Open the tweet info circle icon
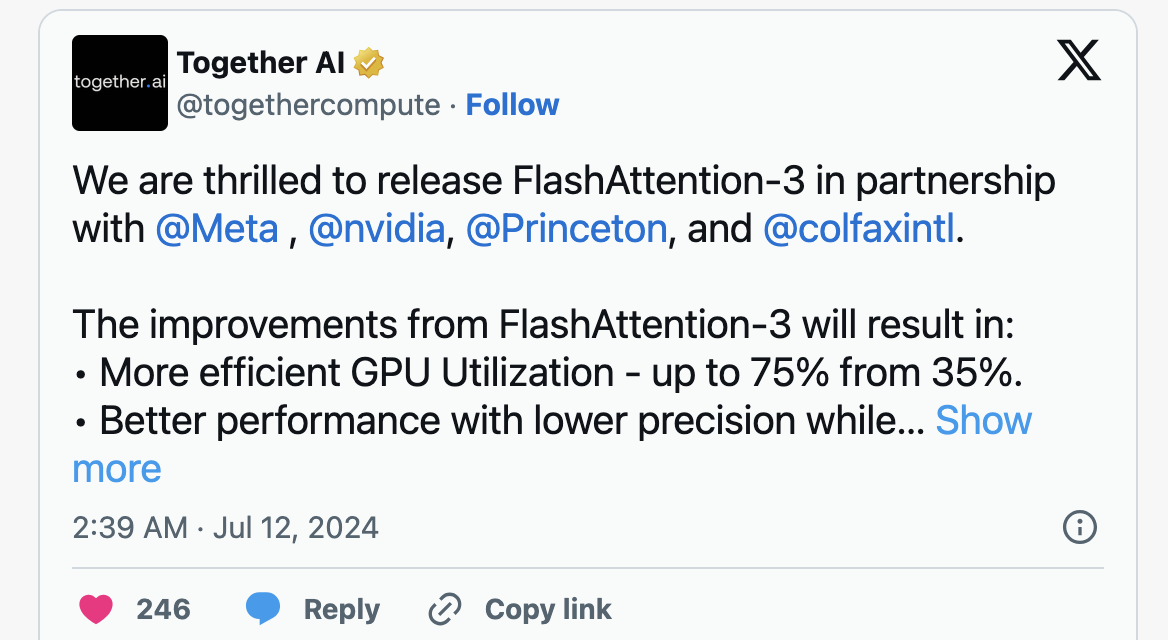This screenshot has height=640, width=1168. 1079,527
